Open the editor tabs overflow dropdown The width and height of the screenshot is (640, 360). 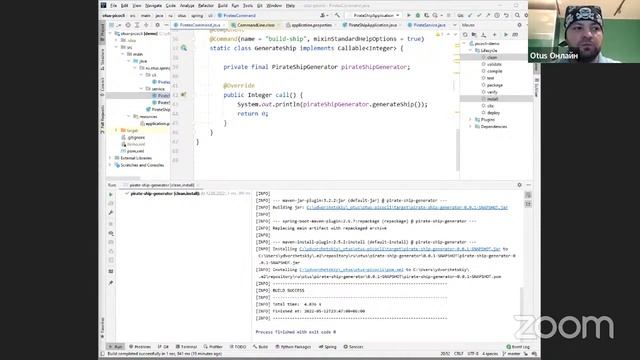point(454,25)
